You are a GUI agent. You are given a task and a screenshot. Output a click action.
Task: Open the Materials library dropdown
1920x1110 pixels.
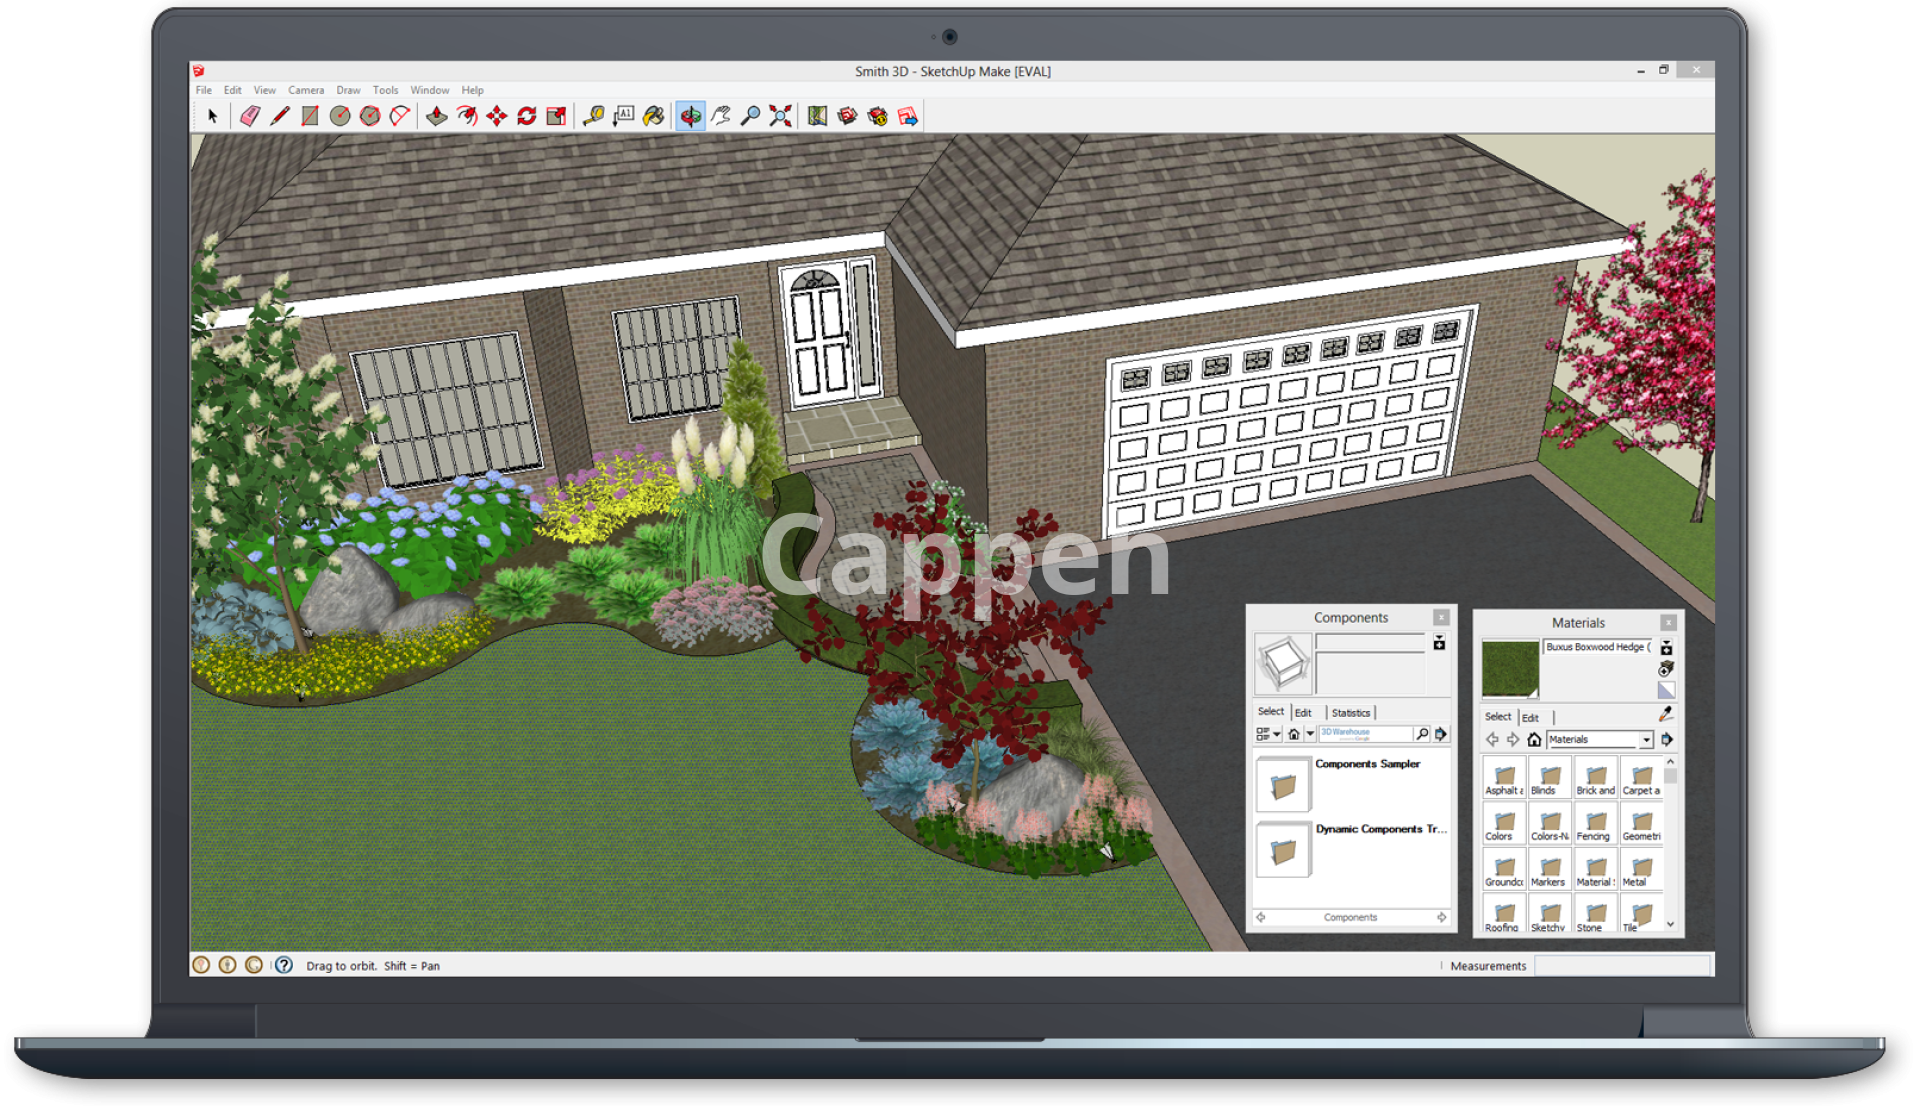1646,740
